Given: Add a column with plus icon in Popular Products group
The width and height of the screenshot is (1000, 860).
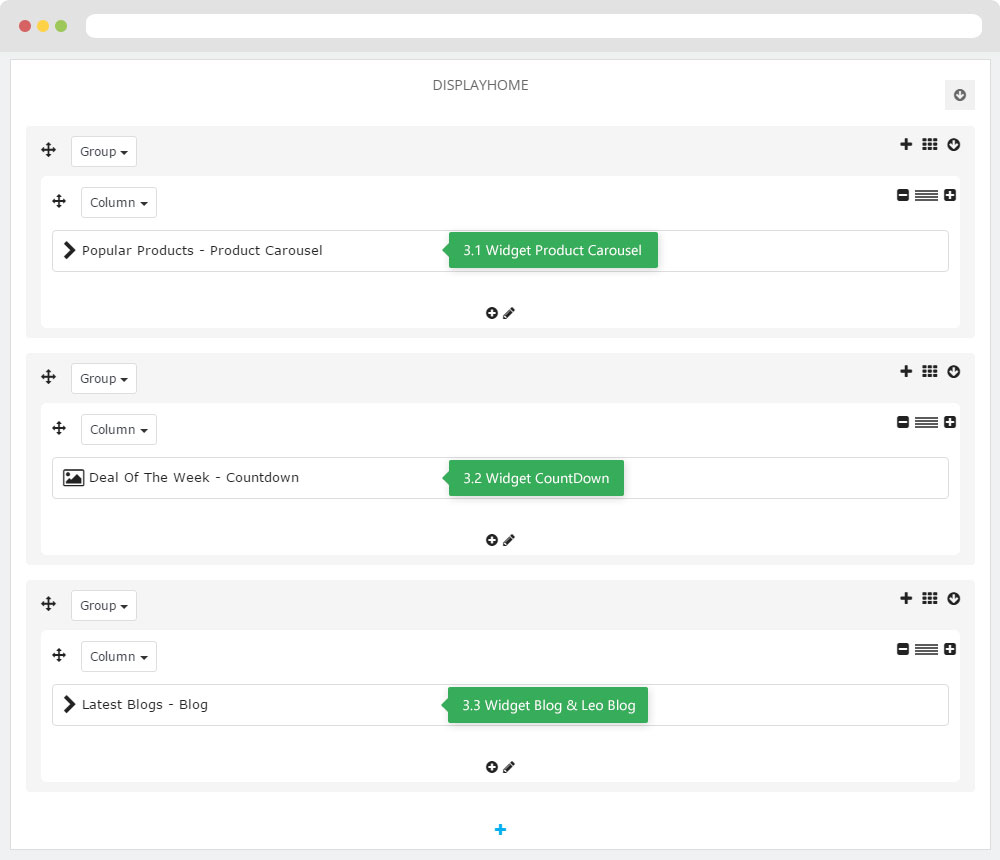Looking at the screenshot, I should (x=906, y=144).
